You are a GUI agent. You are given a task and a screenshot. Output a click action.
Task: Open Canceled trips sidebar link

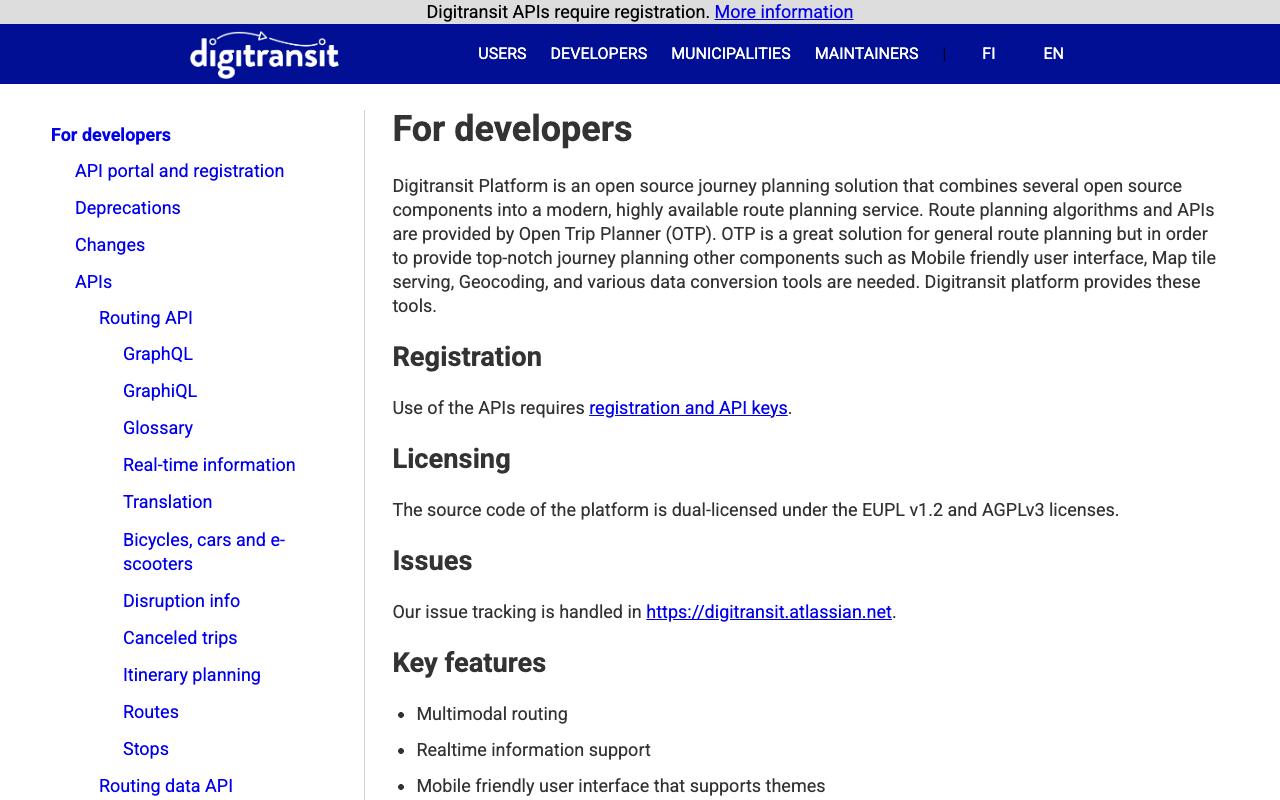click(x=180, y=638)
